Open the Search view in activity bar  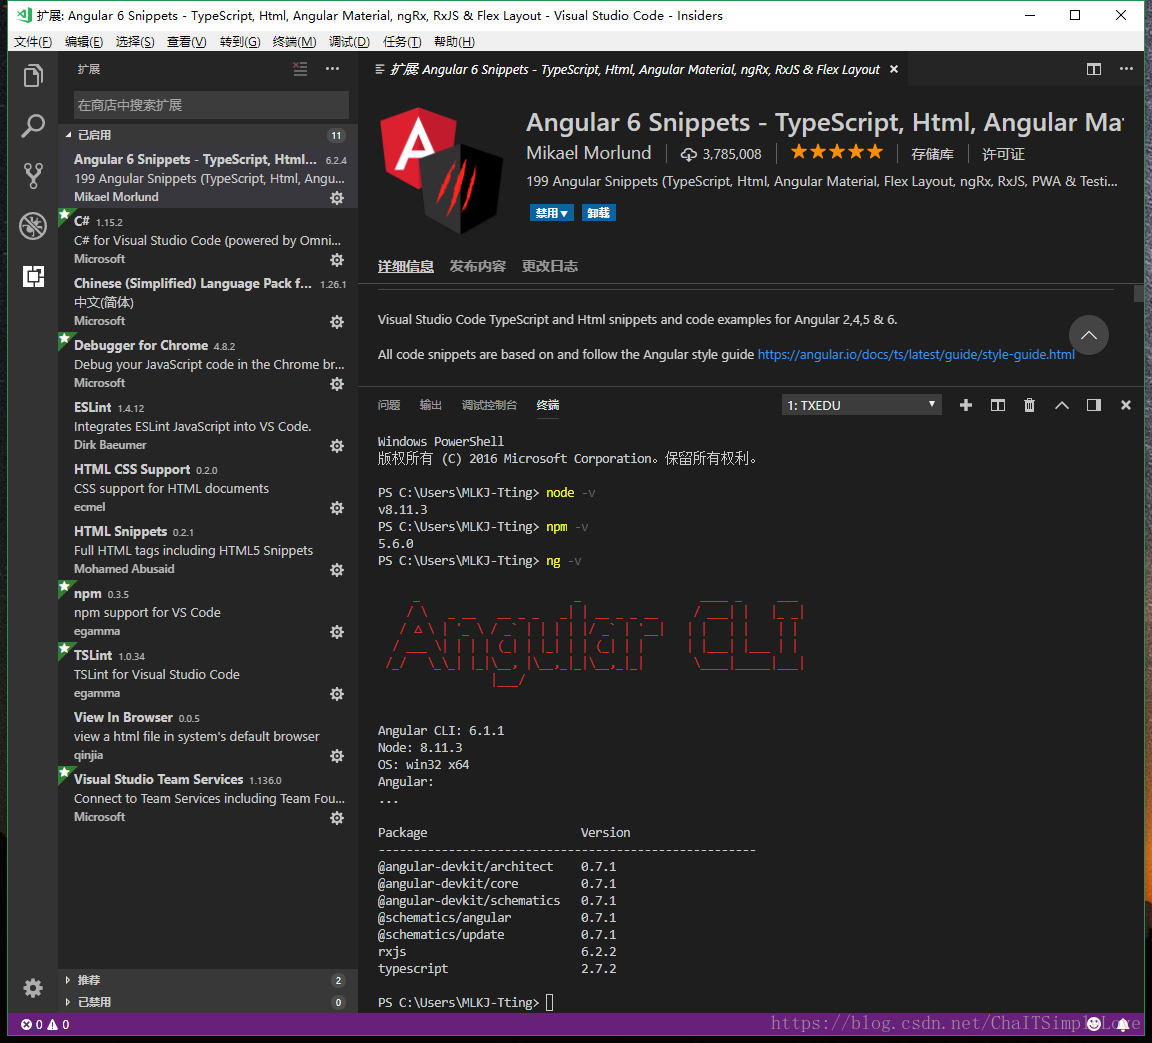click(33, 126)
